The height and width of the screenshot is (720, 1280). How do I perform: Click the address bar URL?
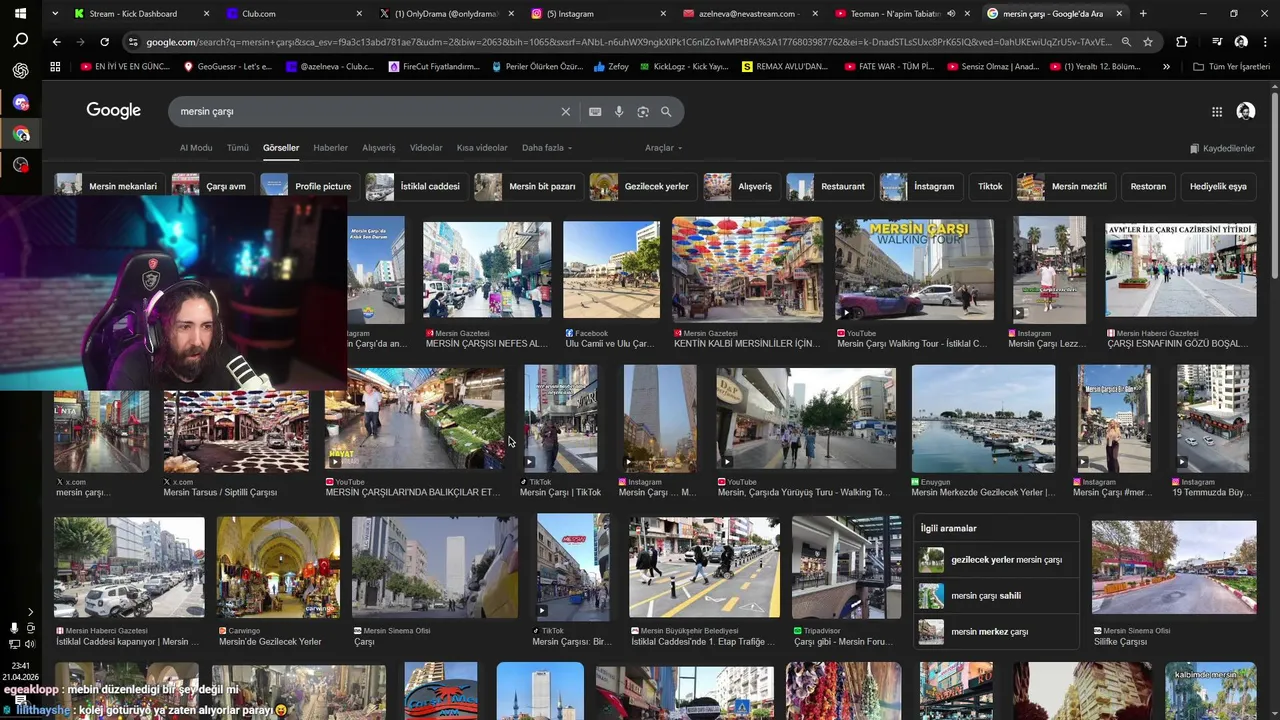[628, 42]
